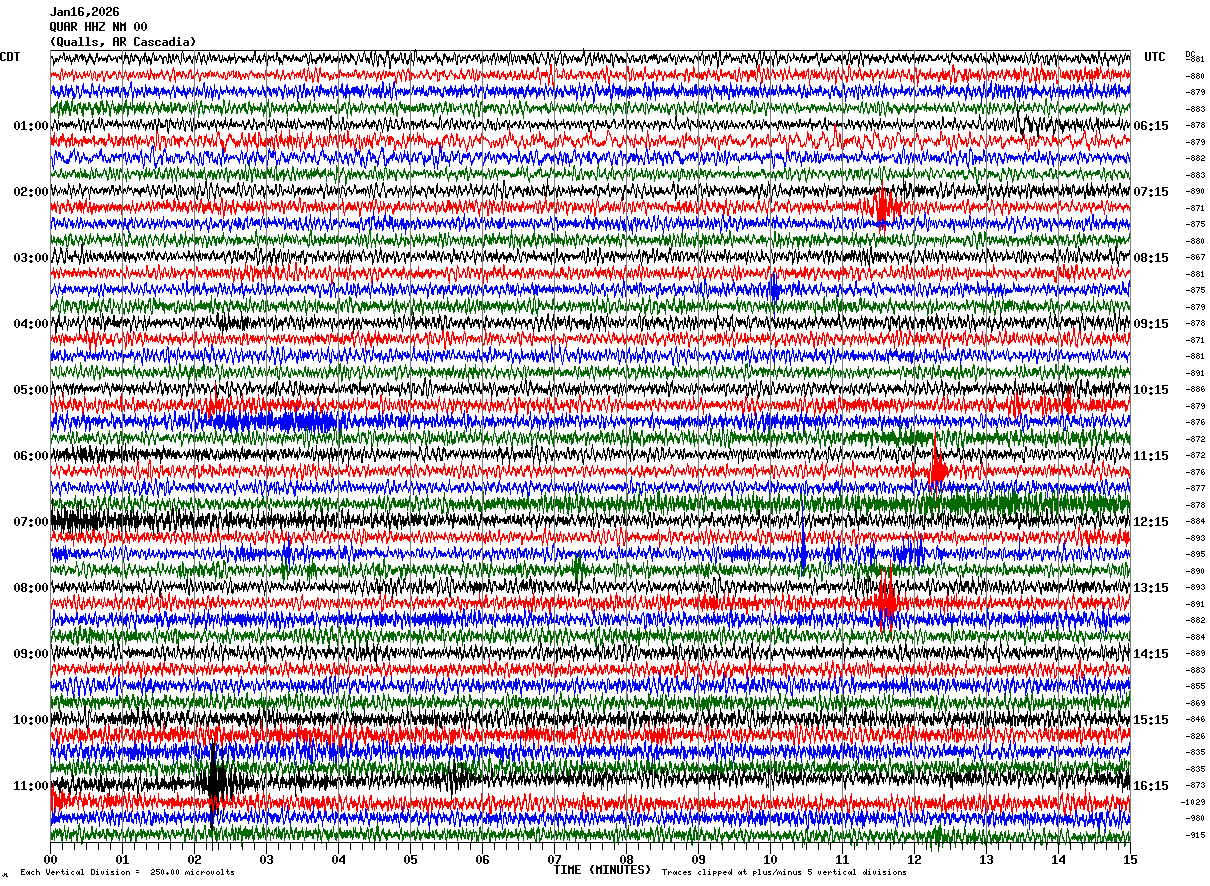Click the 13:15 UTC time label
This screenshot has height=886, width=1210.
(x=1152, y=588)
